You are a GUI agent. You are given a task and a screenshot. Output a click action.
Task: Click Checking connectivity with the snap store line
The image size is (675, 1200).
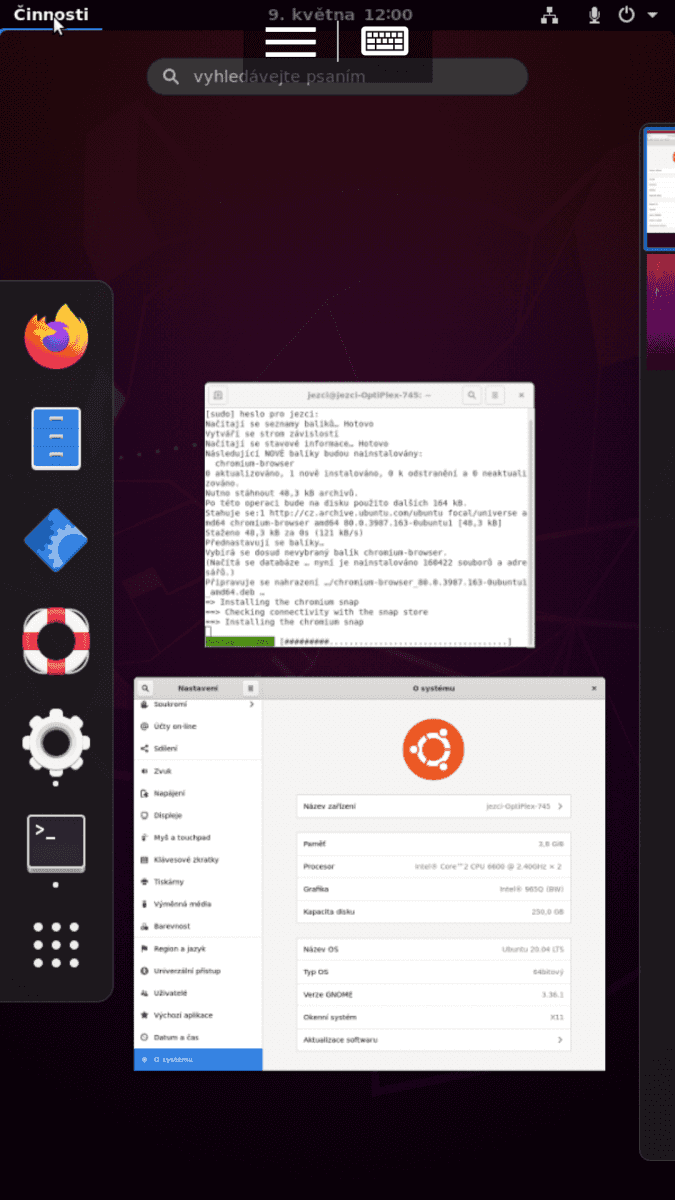pyautogui.click(x=316, y=612)
